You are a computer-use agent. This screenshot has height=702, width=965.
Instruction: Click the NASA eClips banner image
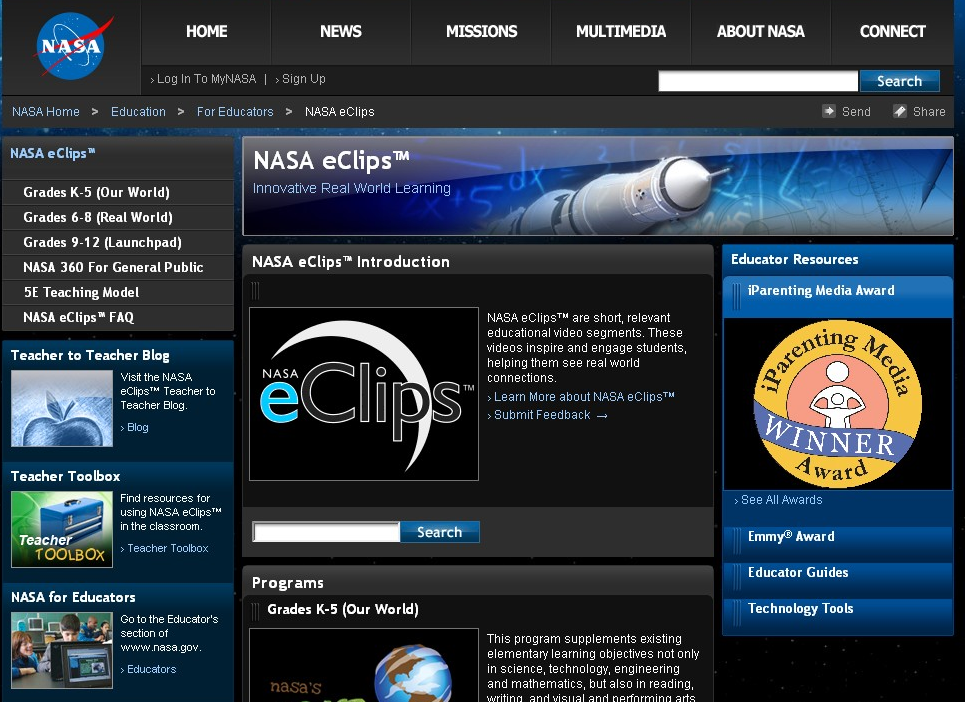point(598,186)
